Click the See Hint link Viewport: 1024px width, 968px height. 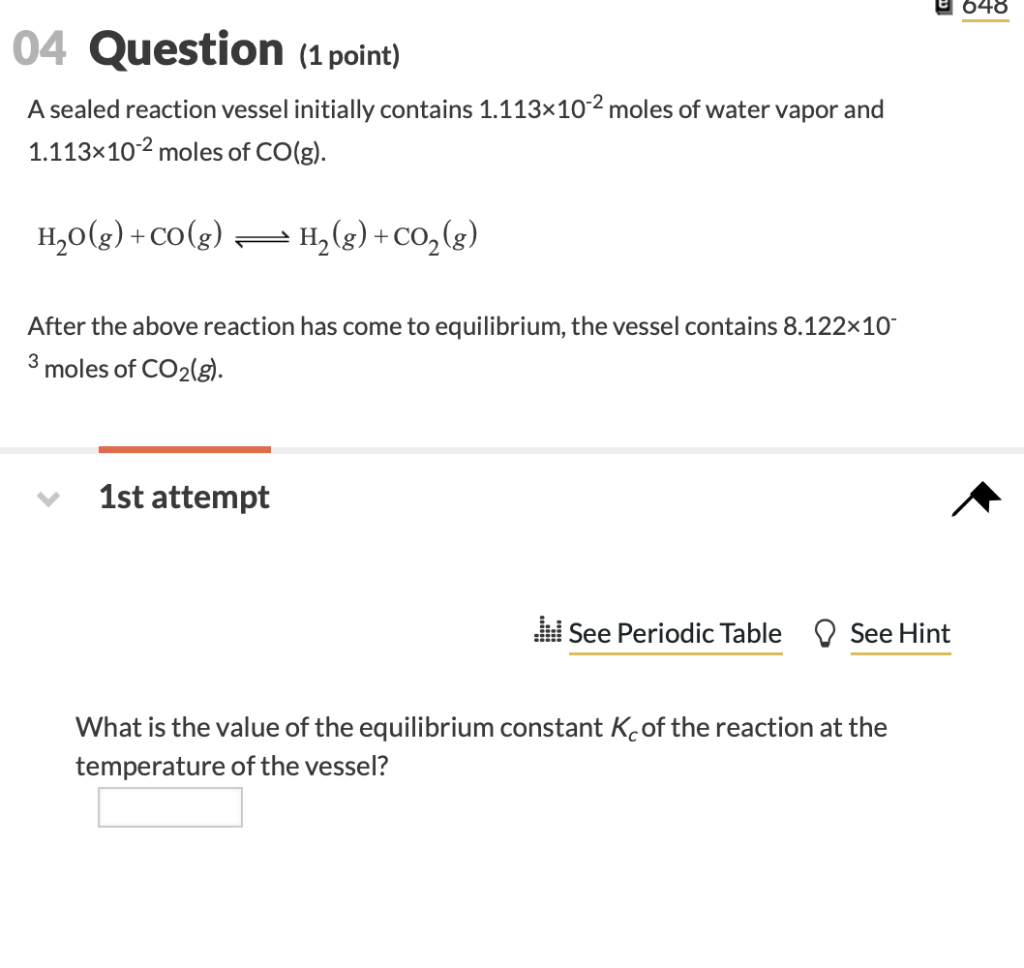pyautogui.click(x=899, y=633)
